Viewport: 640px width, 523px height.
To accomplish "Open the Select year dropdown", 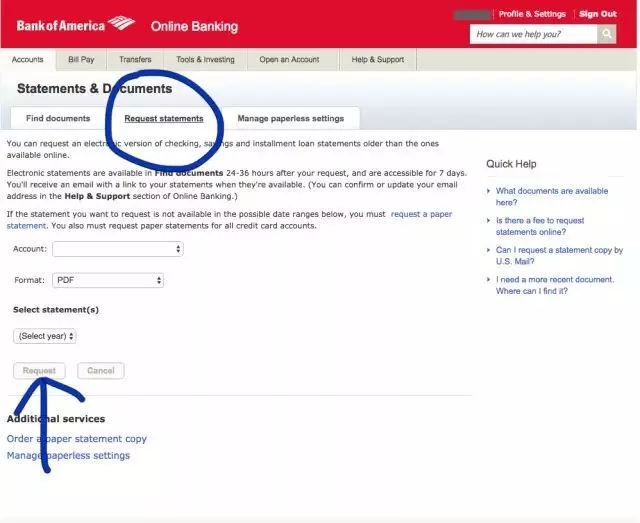I will (x=45, y=336).
